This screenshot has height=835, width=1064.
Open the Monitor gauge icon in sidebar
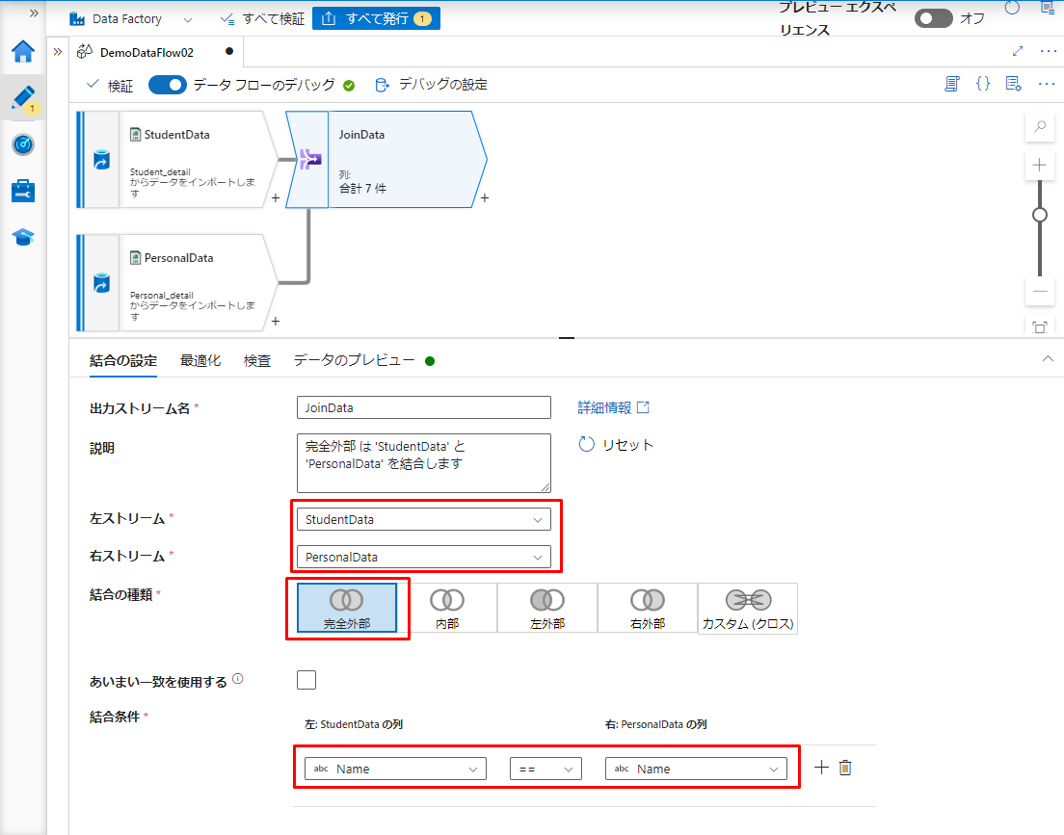tap(23, 144)
